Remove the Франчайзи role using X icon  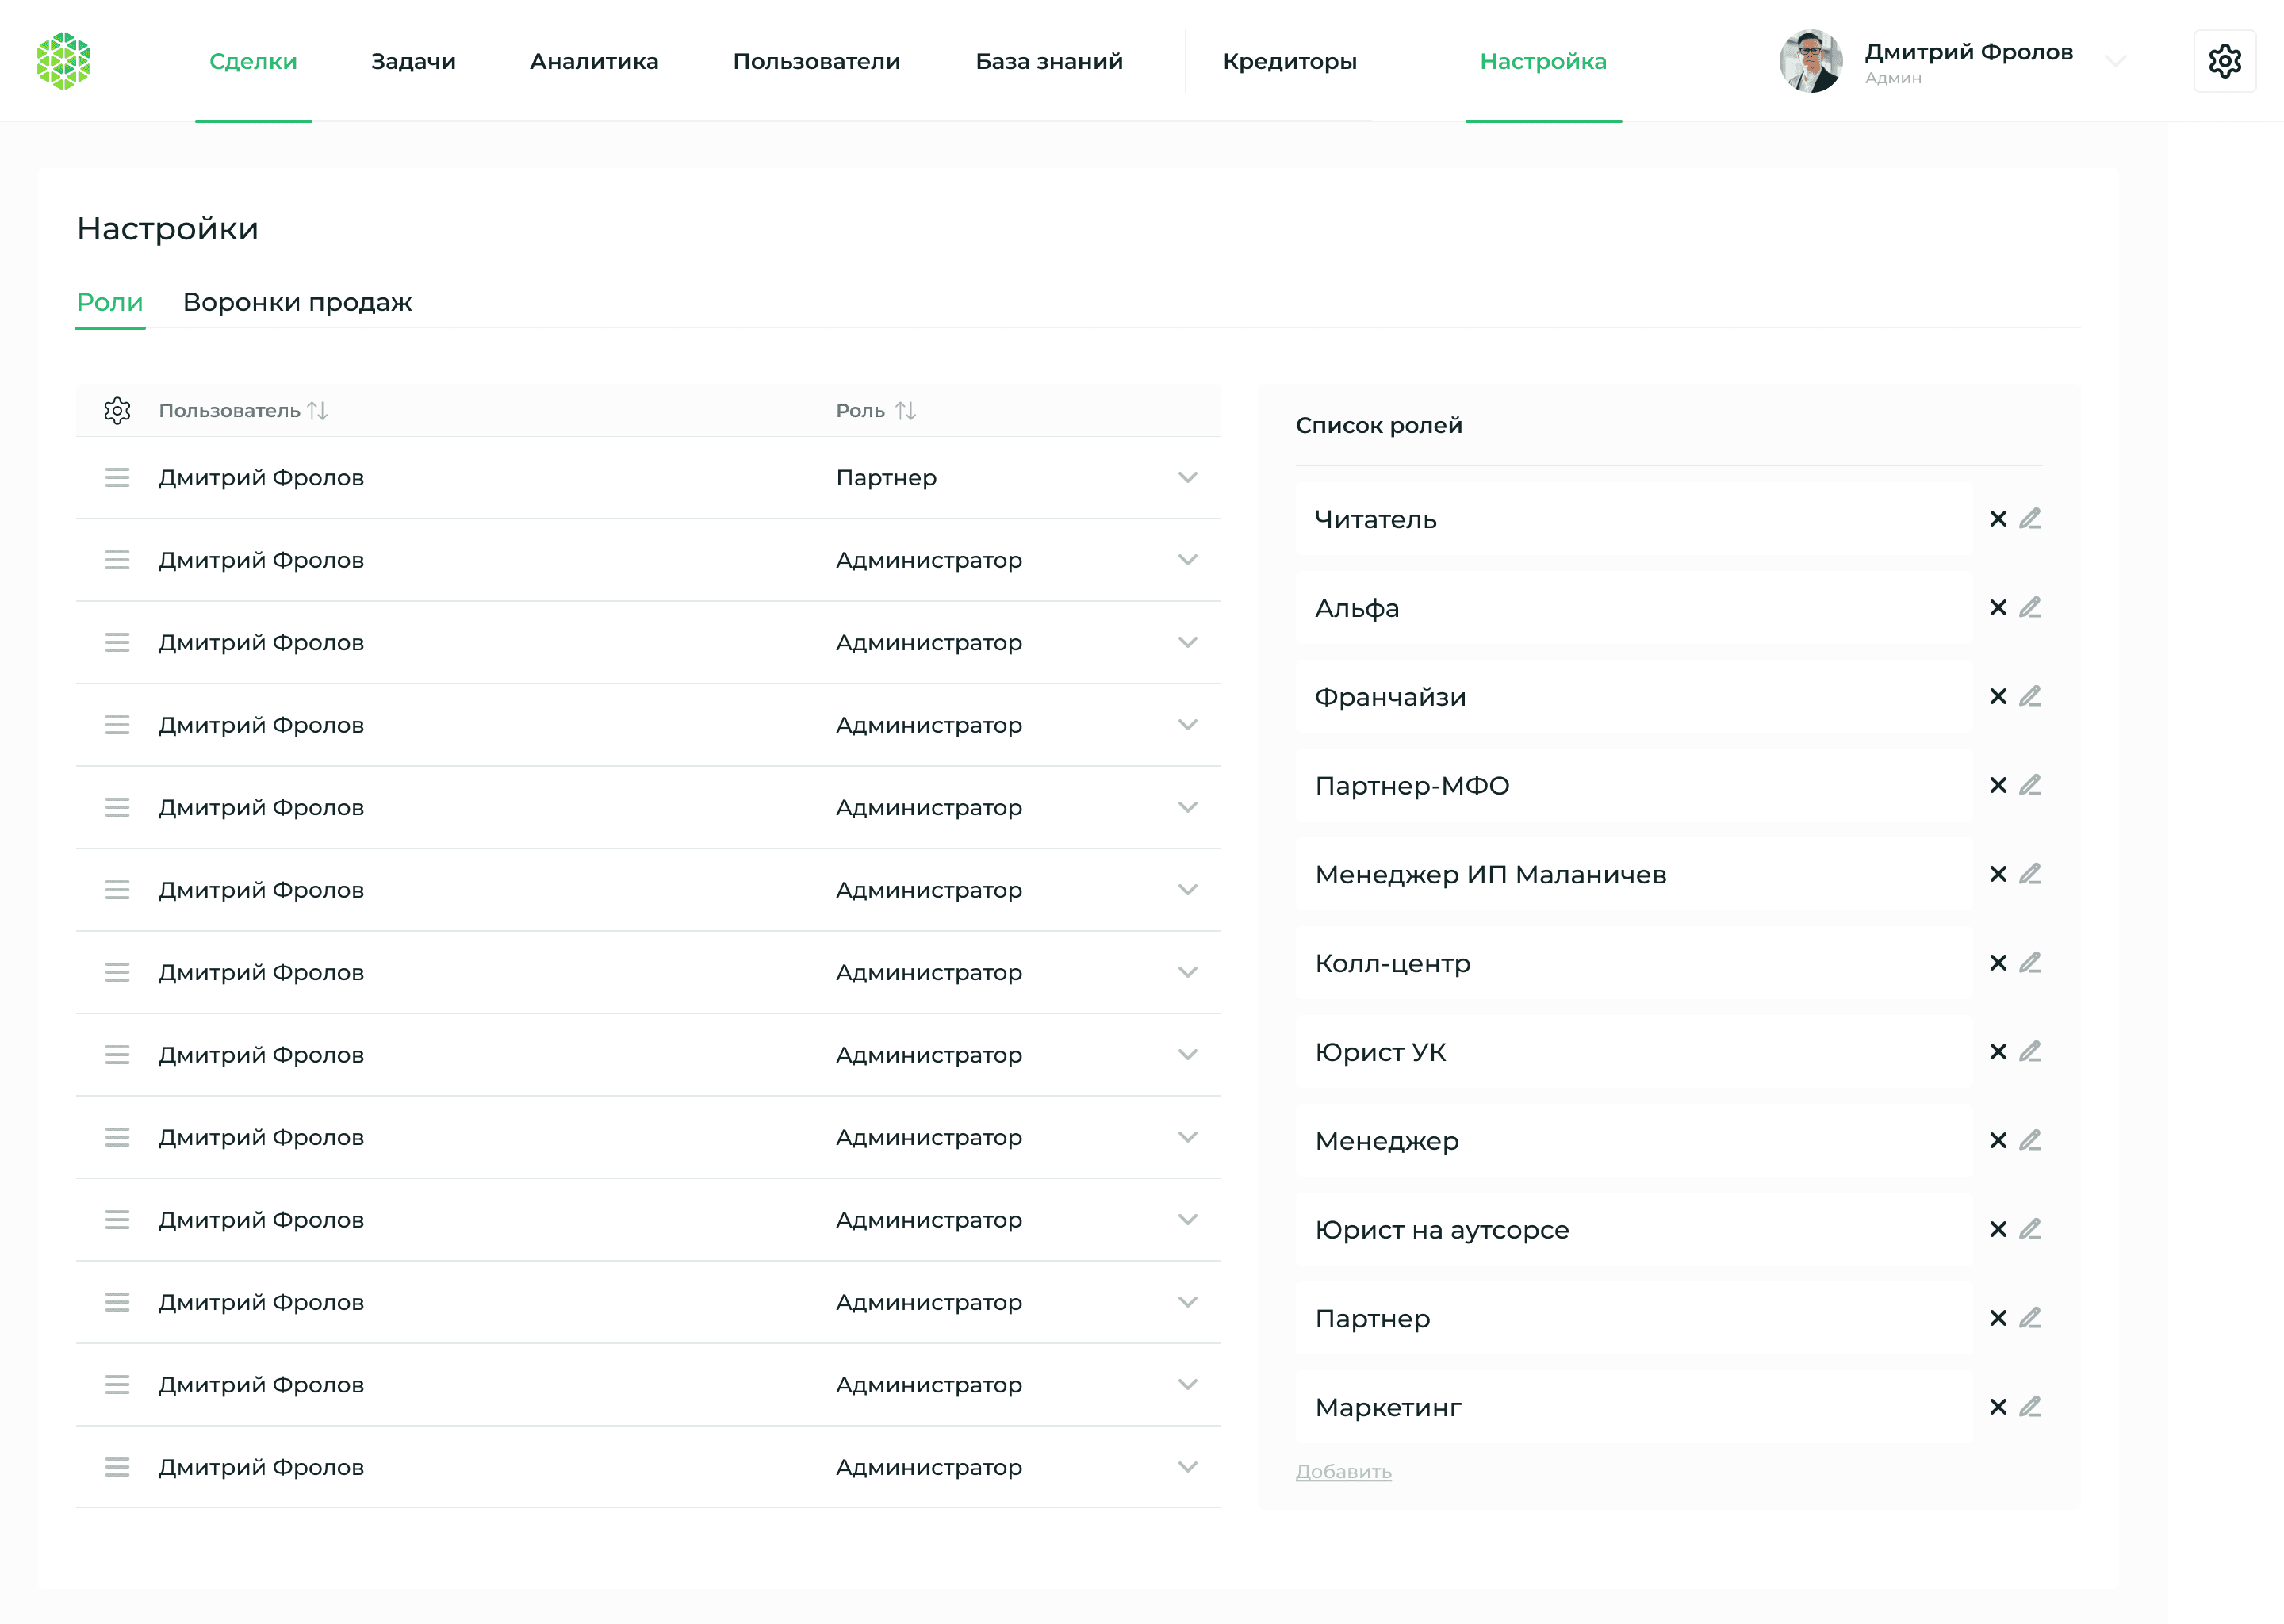coord(1998,696)
